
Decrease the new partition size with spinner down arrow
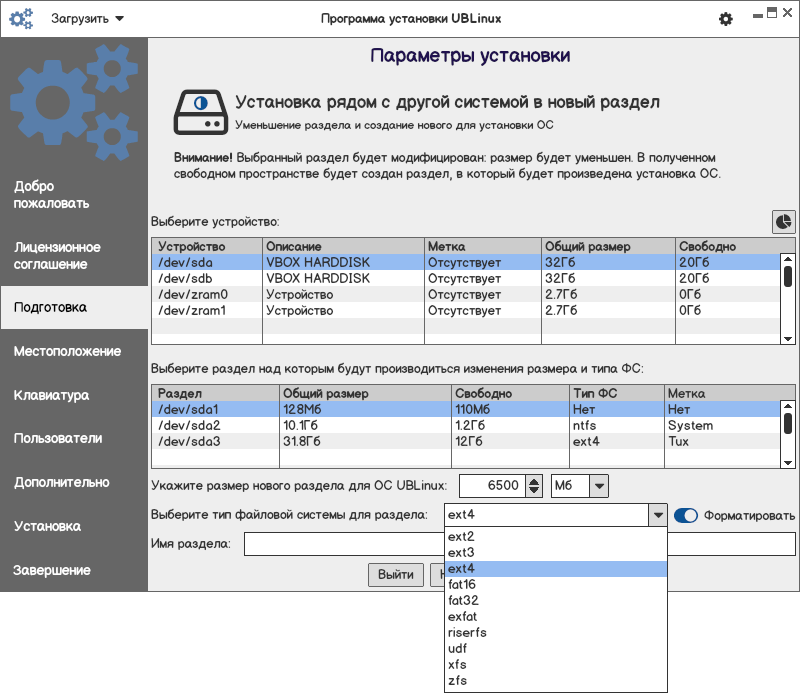534,491
